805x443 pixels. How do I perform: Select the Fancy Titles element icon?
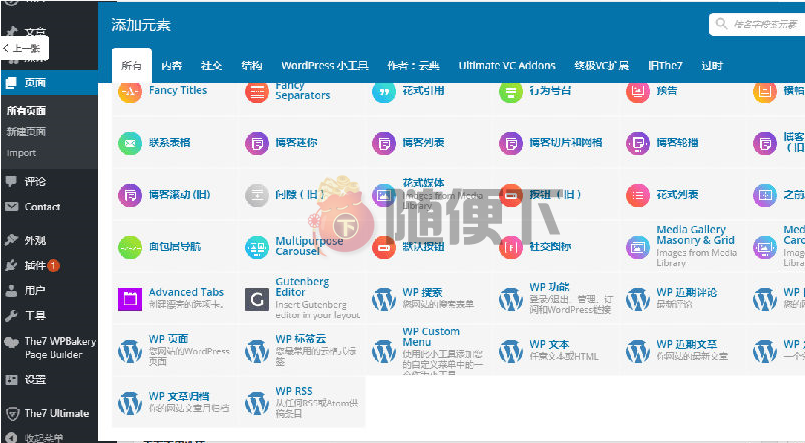[x=130, y=91]
